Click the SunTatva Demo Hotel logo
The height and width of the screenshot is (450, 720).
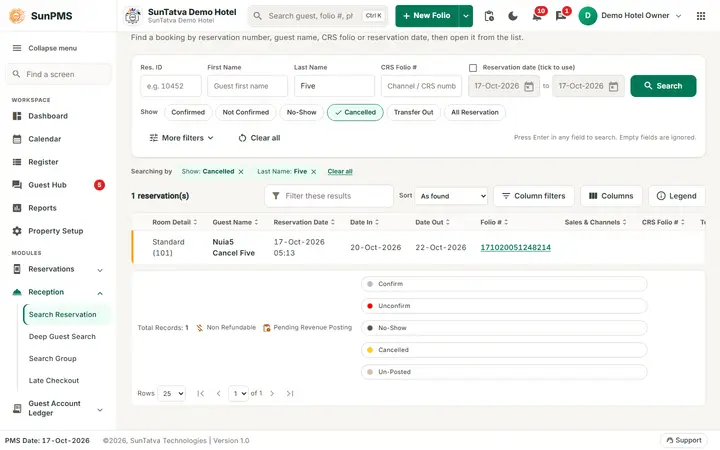point(133,16)
